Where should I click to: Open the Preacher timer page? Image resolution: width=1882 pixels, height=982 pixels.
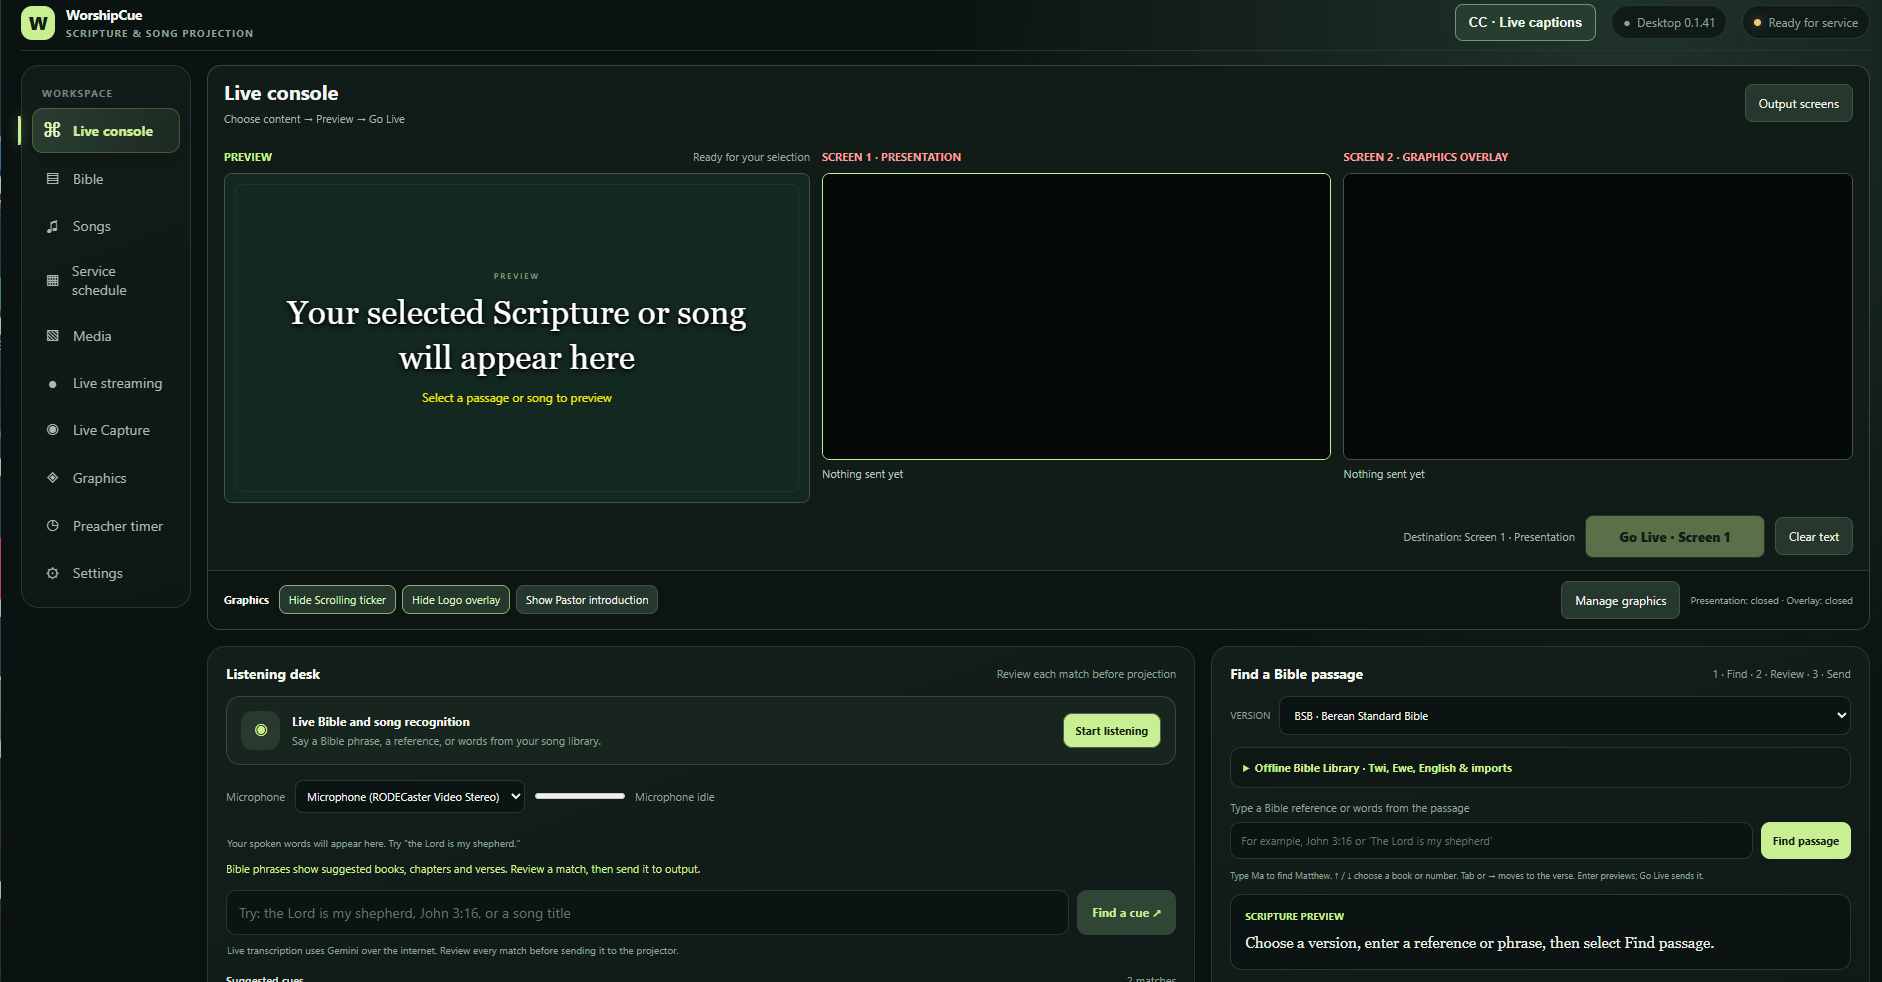coord(105,526)
